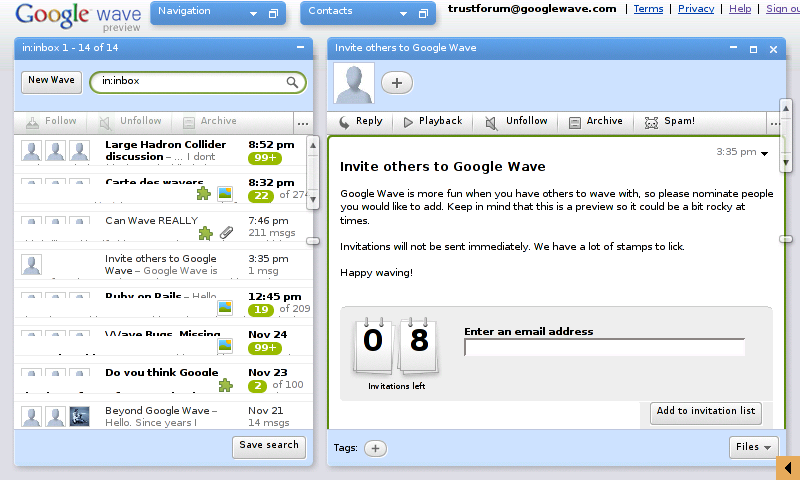Click the puzzle gadget icon on Can Wave REALLY
The height and width of the screenshot is (480, 800).
point(205,233)
